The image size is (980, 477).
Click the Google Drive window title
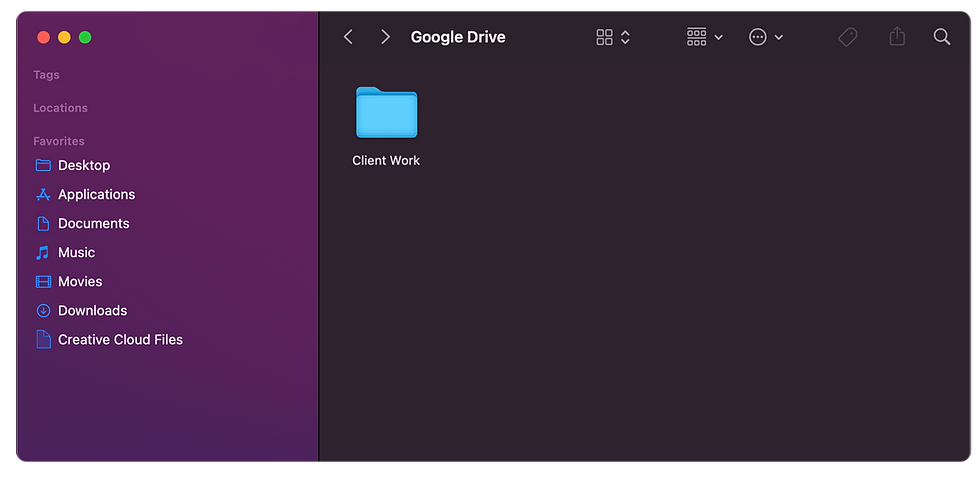coord(458,38)
